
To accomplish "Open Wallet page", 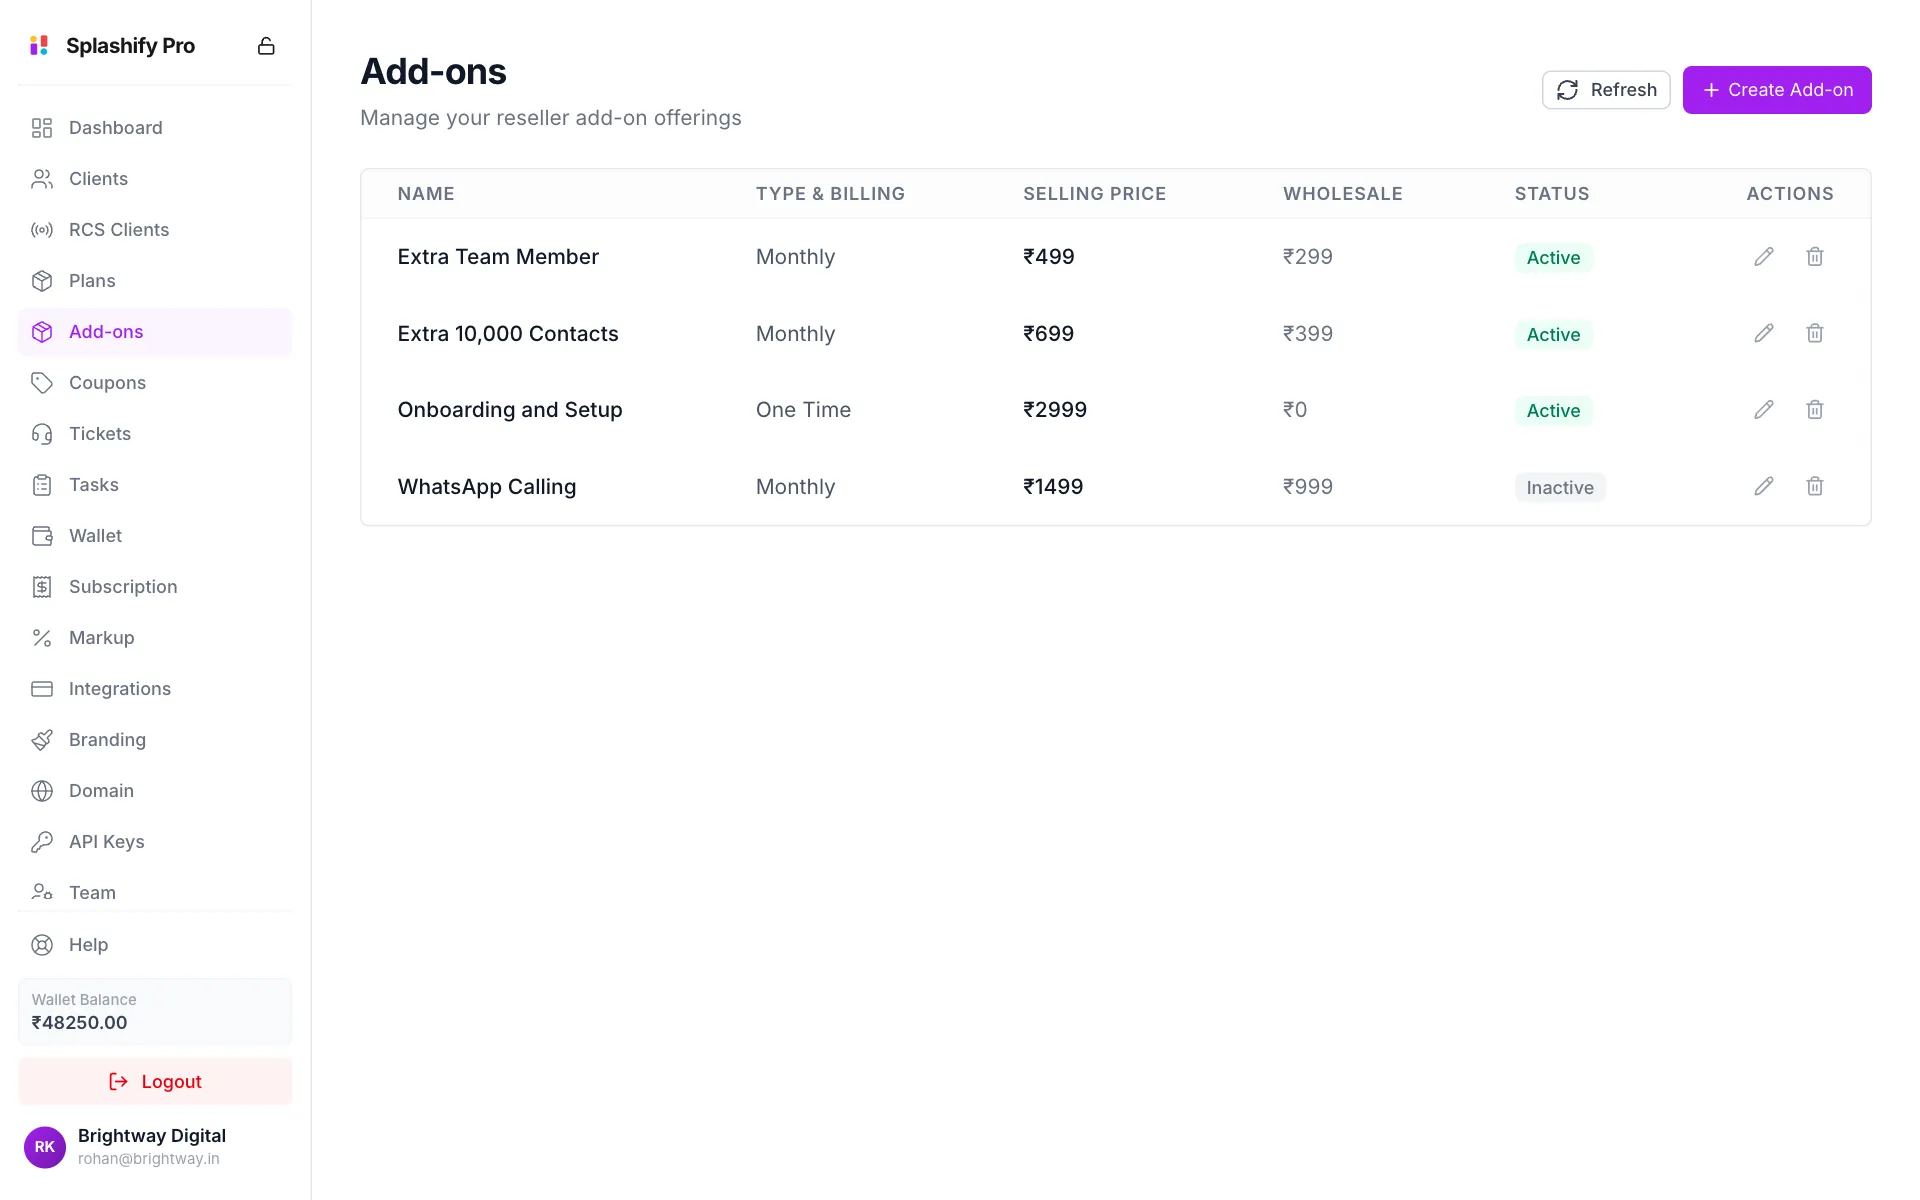I will [x=155, y=536].
